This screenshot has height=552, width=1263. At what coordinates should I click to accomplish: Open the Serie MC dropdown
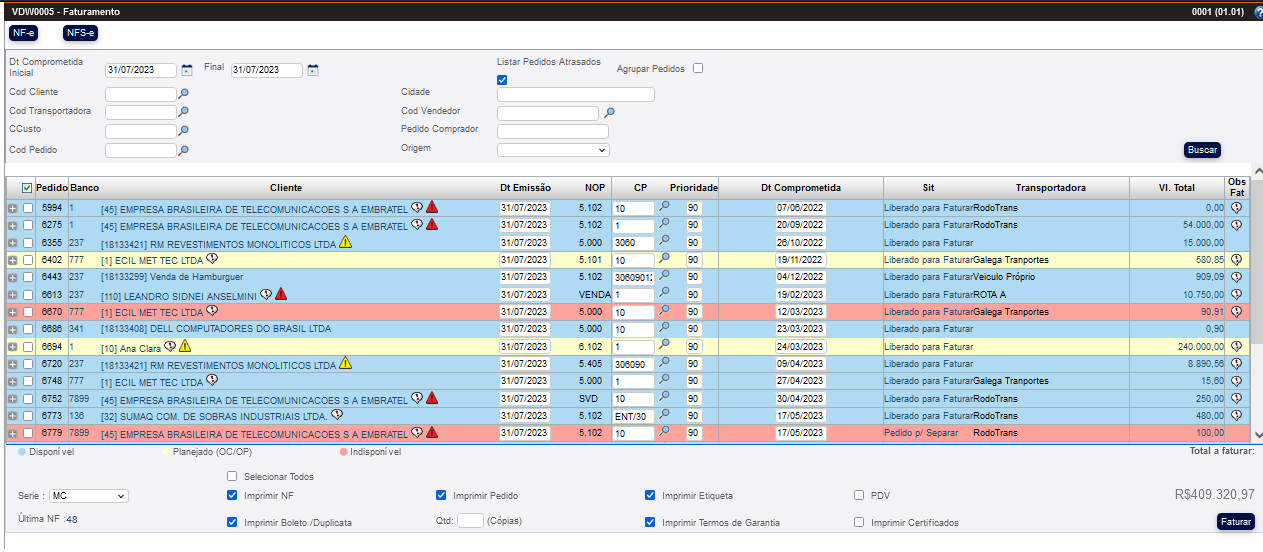point(89,496)
